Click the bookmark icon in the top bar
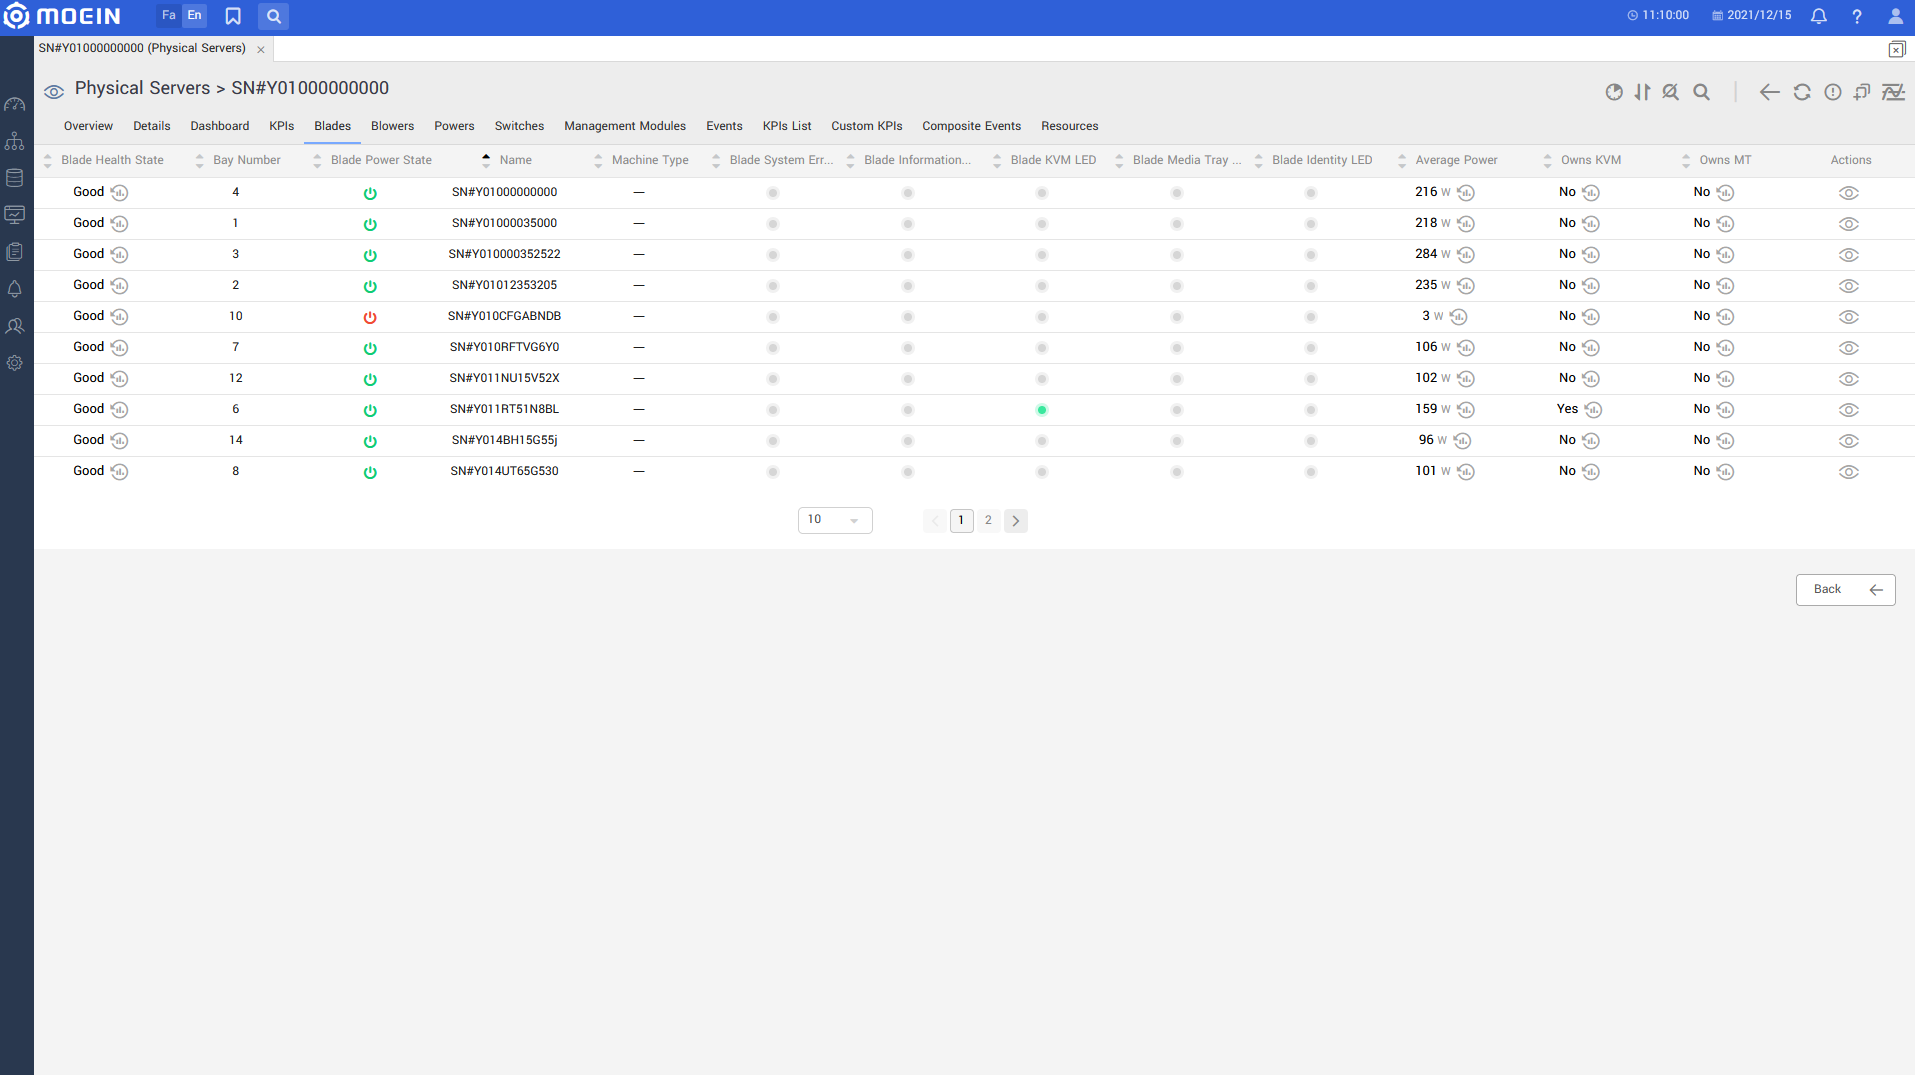Image resolution: width=1915 pixels, height=1075 pixels. coord(233,16)
